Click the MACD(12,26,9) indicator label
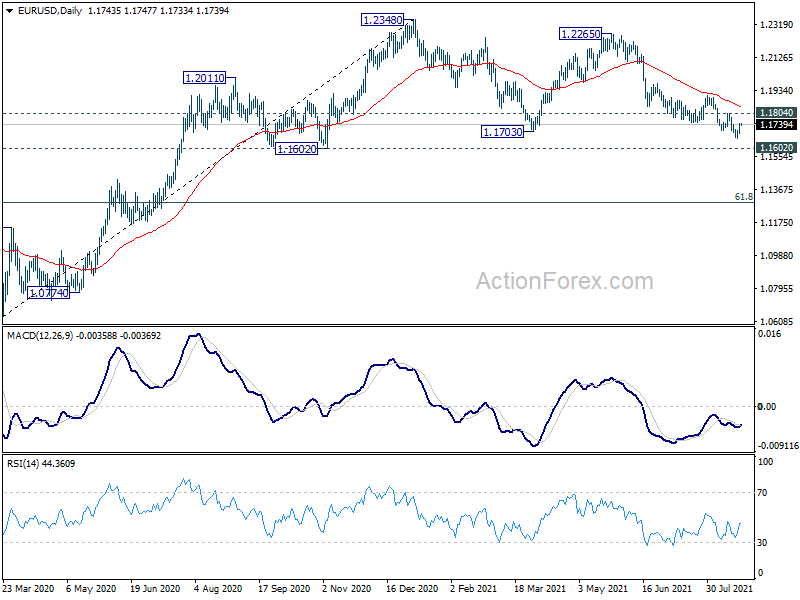Viewport: 800px width, 600px height. coord(40,336)
